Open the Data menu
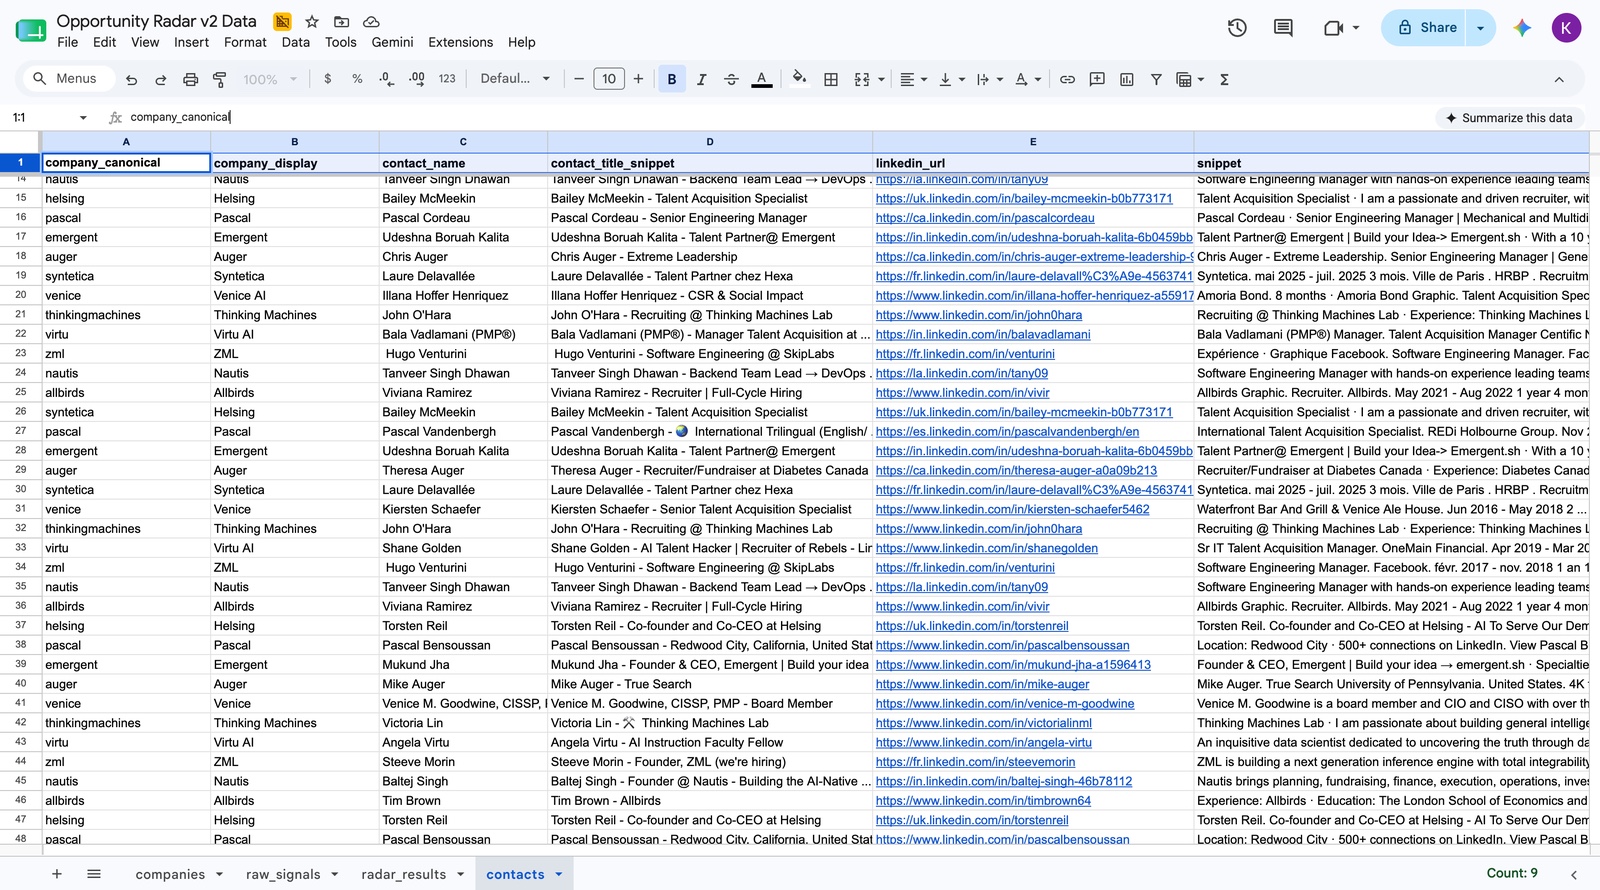The height and width of the screenshot is (890, 1600). 295,42
